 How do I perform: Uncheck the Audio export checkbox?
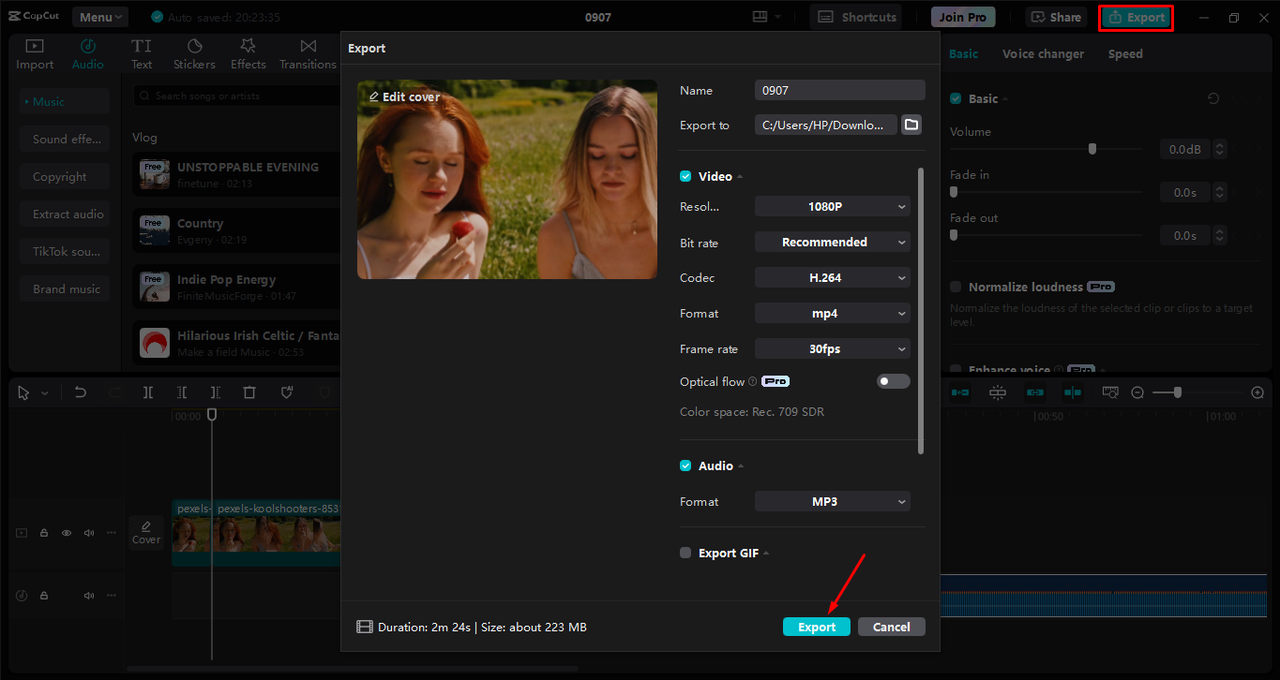point(686,466)
